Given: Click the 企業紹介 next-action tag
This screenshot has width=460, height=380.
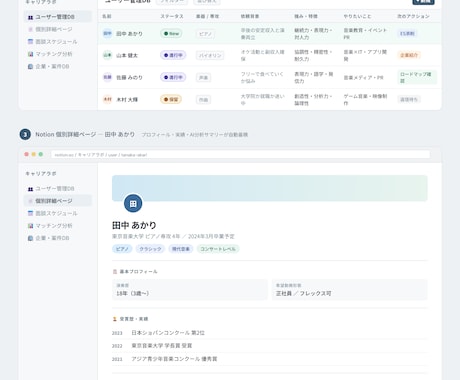Looking at the screenshot, I should point(409,55).
